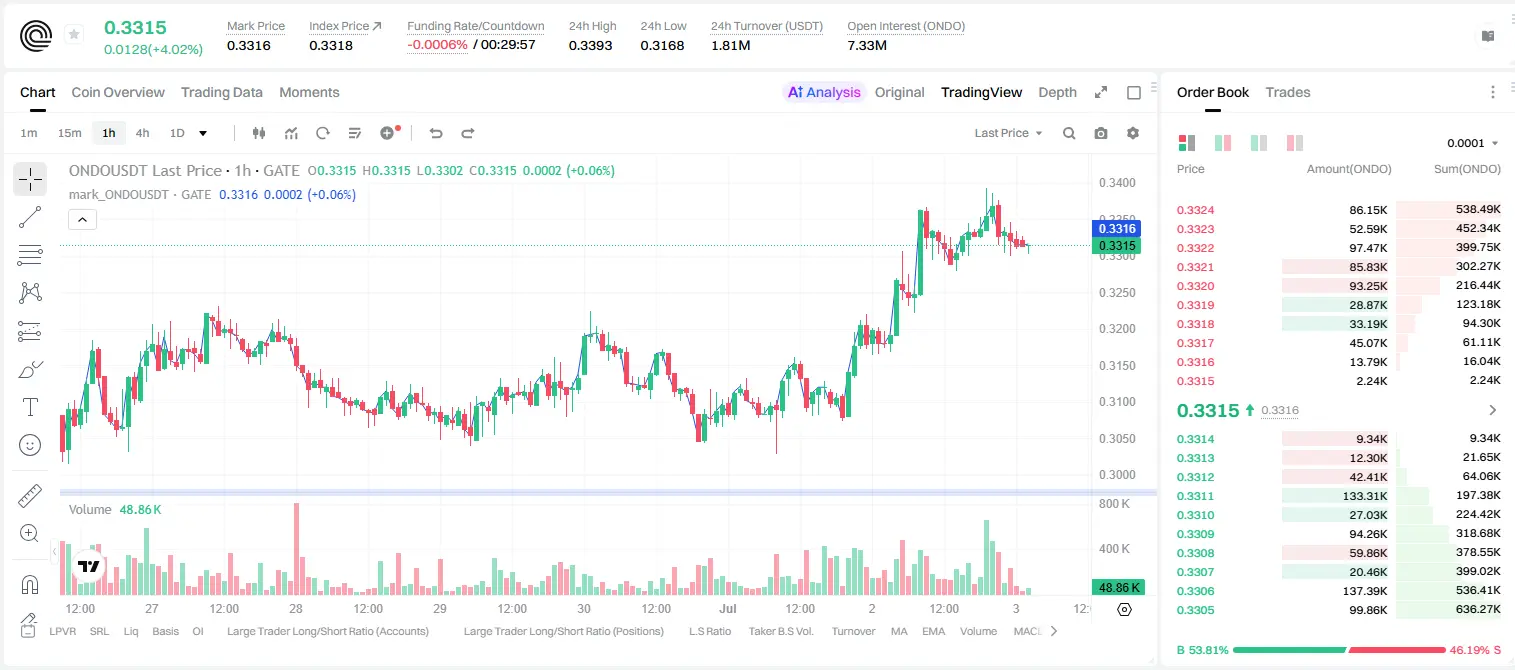
Task: Add ONDO to favorites with star
Action: [x=74, y=35]
